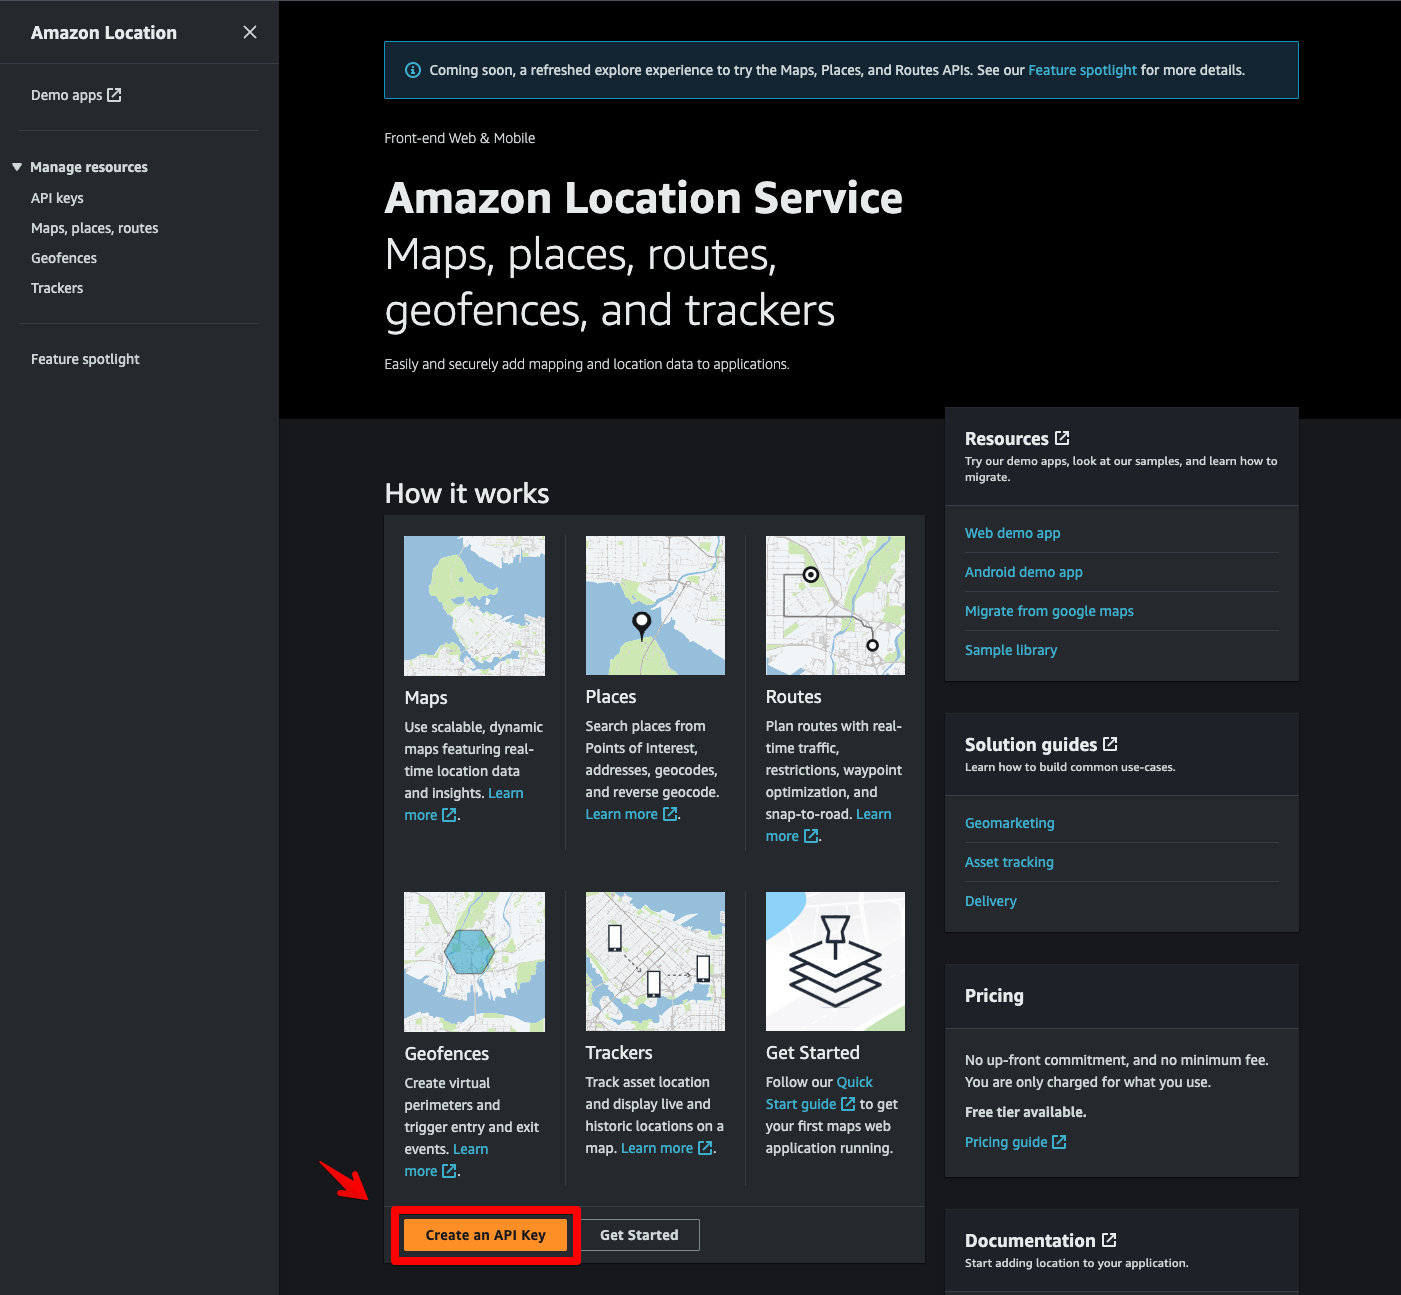The height and width of the screenshot is (1295, 1401).
Task: Open API keys in sidebar
Action: click(x=57, y=198)
